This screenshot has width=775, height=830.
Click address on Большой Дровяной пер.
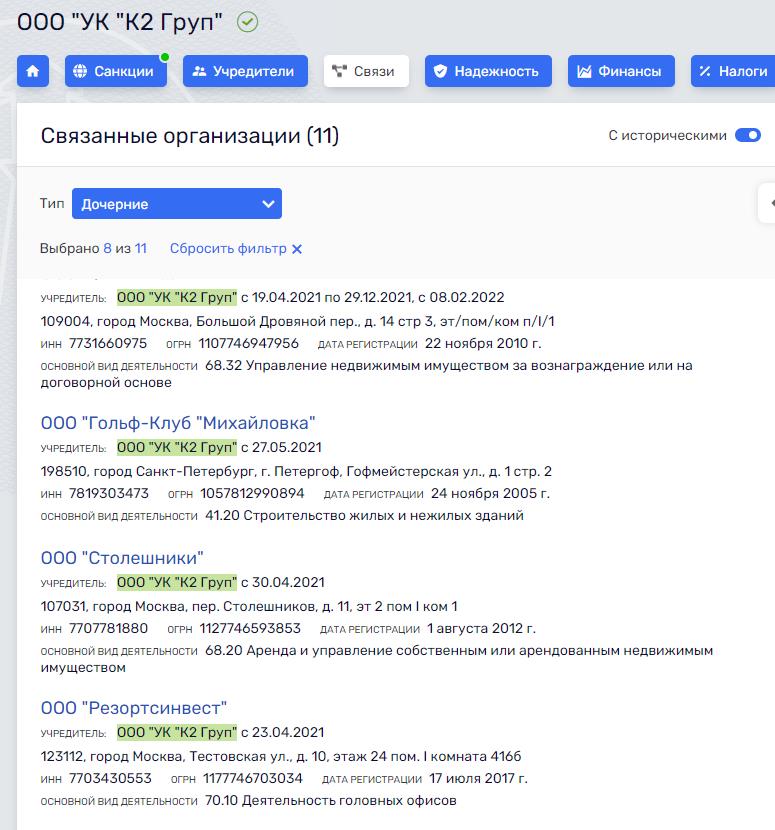coord(298,321)
